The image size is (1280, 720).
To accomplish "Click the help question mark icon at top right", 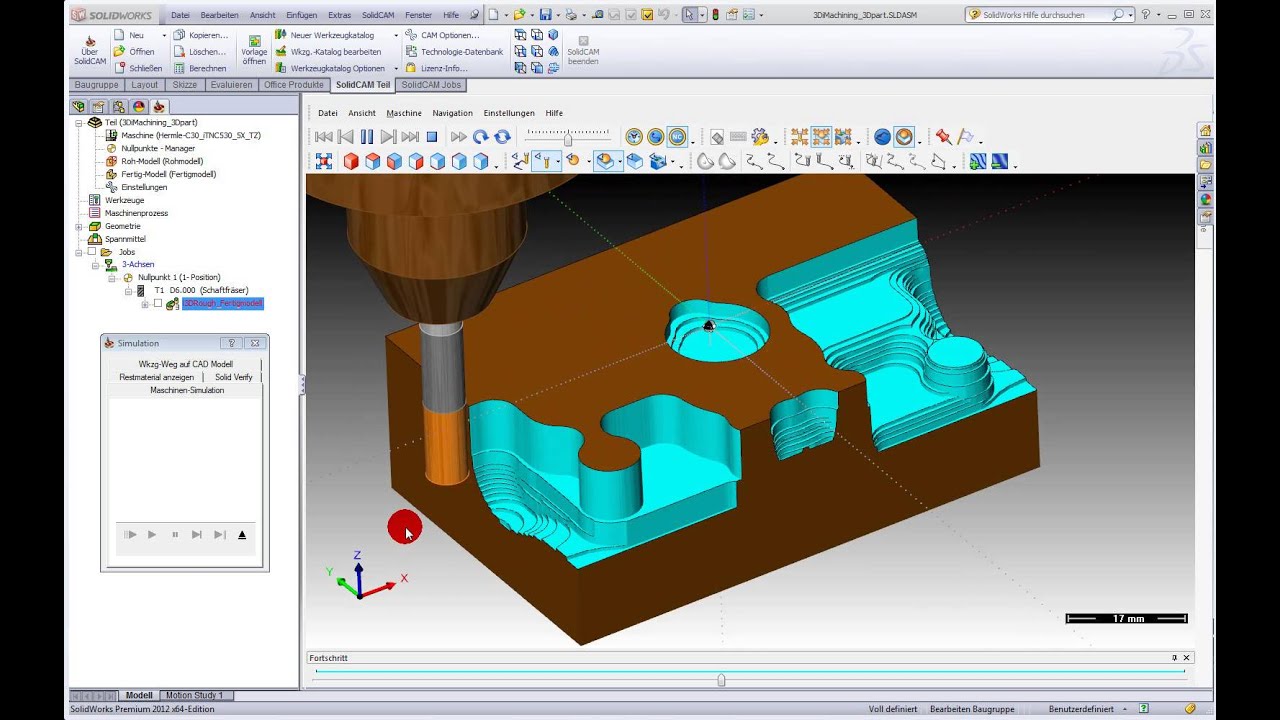I will (x=1146, y=15).
